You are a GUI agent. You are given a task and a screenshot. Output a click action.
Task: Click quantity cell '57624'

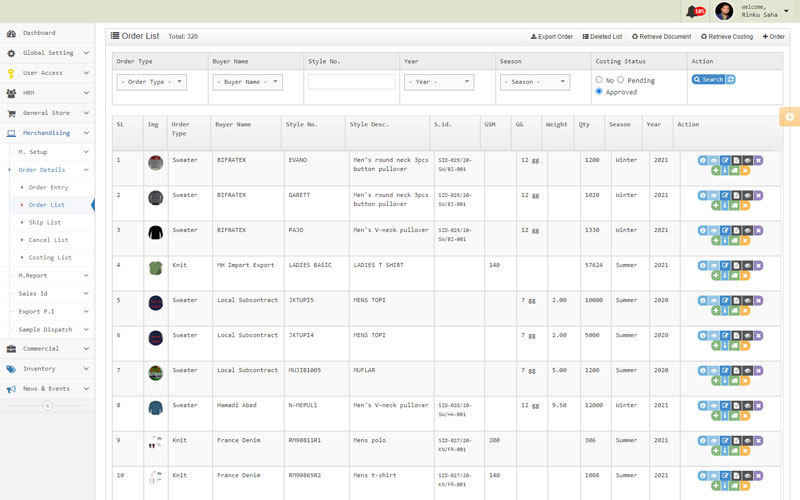[593, 265]
